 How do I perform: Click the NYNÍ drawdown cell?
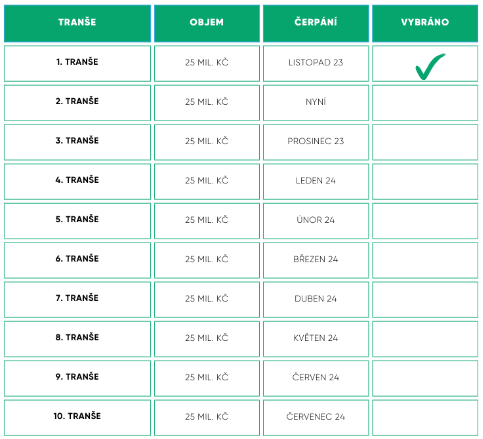point(316,103)
